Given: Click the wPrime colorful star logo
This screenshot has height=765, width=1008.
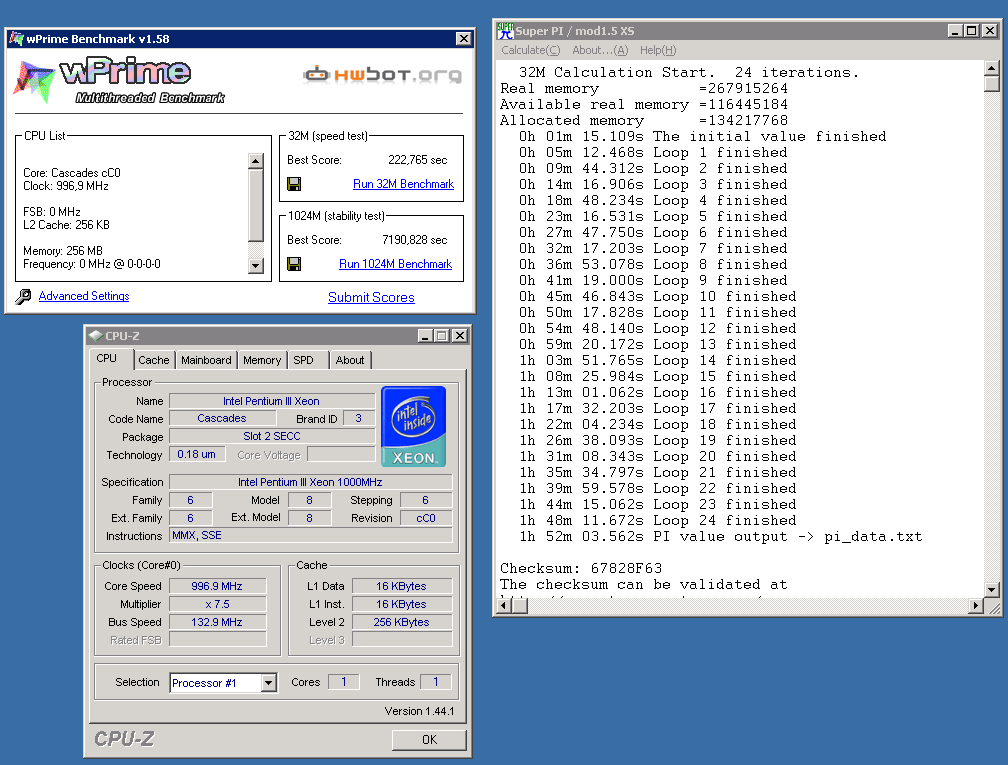Looking at the screenshot, I should point(35,82).
